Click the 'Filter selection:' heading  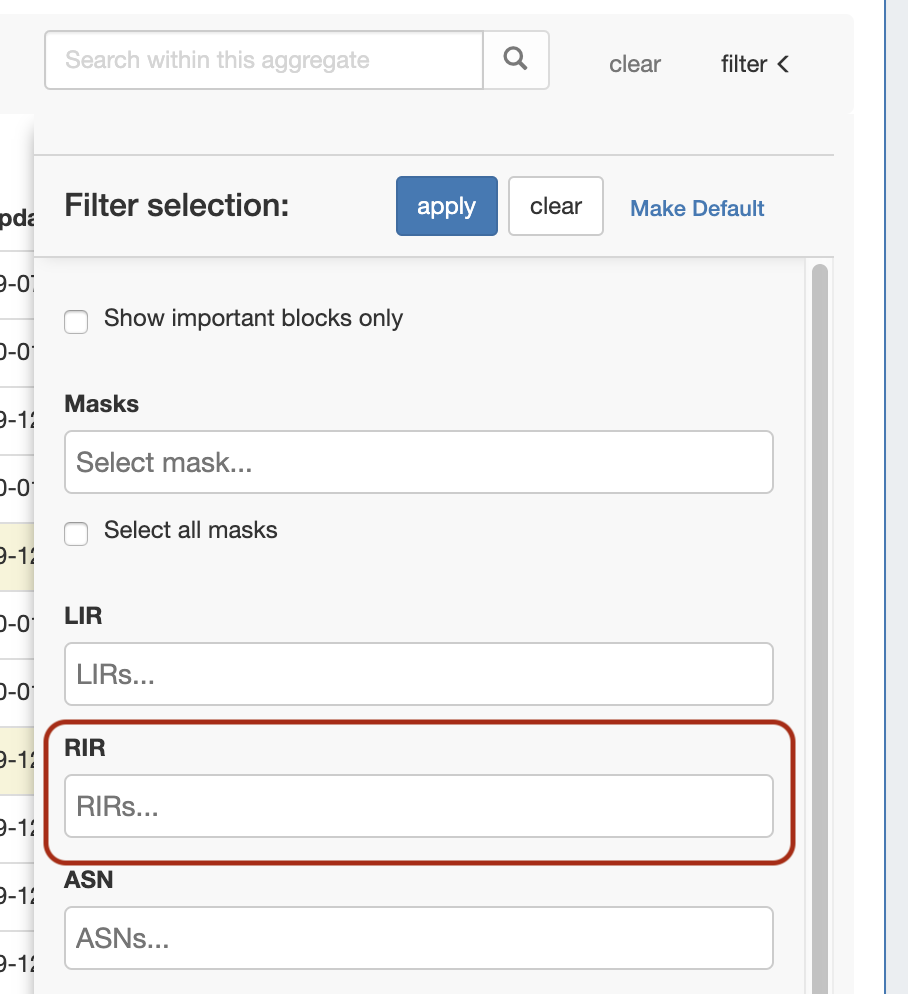(176, 206)
